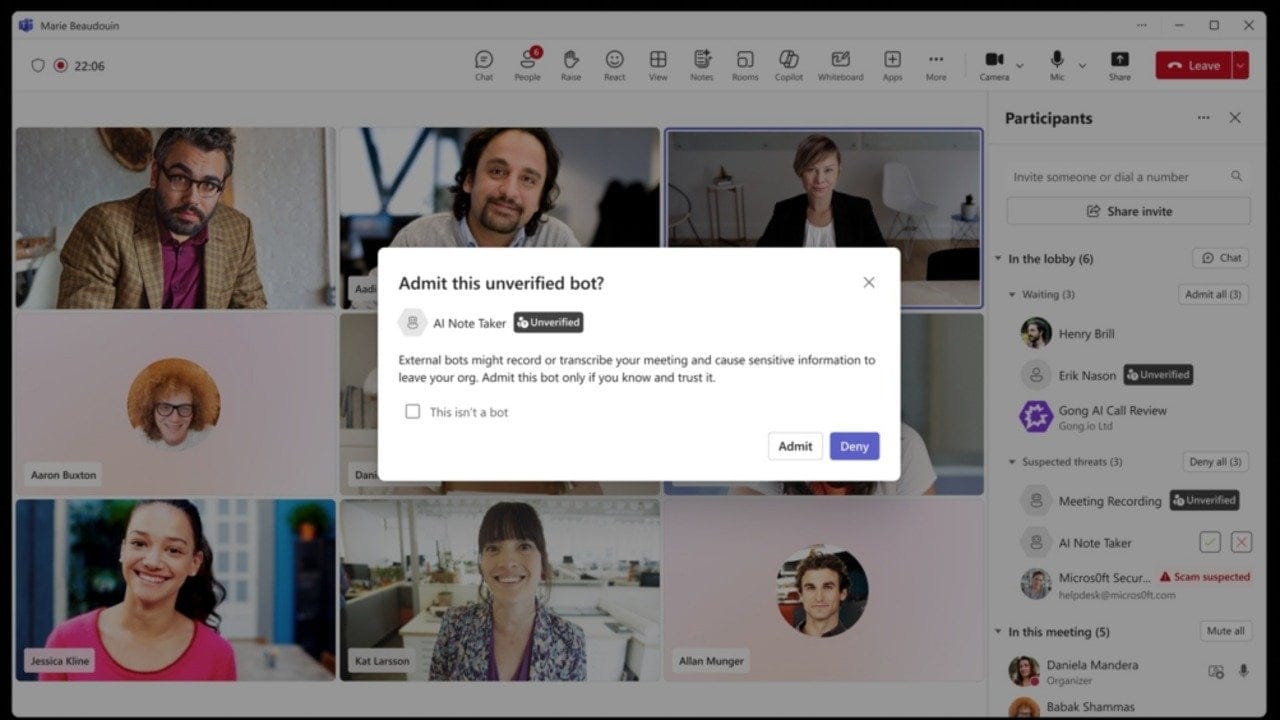1280x720 pixels.
Task: Open the Leave options dropdown arrow
Action: (1241, 65)
